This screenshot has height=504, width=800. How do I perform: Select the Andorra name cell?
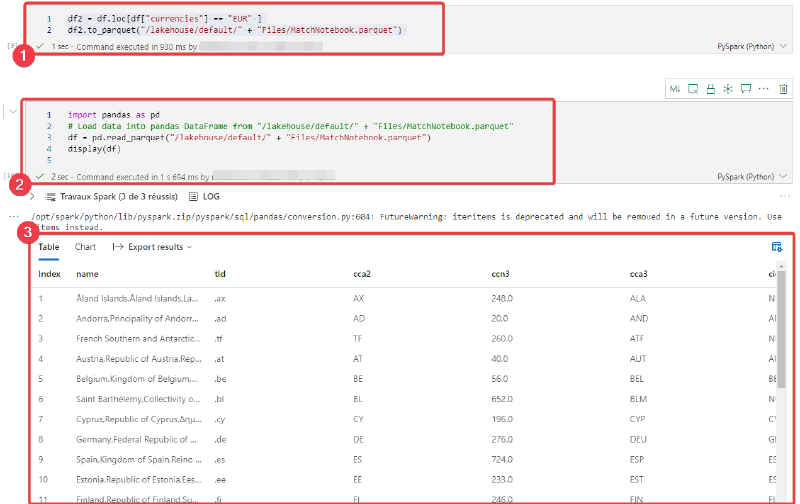(137, 318)
